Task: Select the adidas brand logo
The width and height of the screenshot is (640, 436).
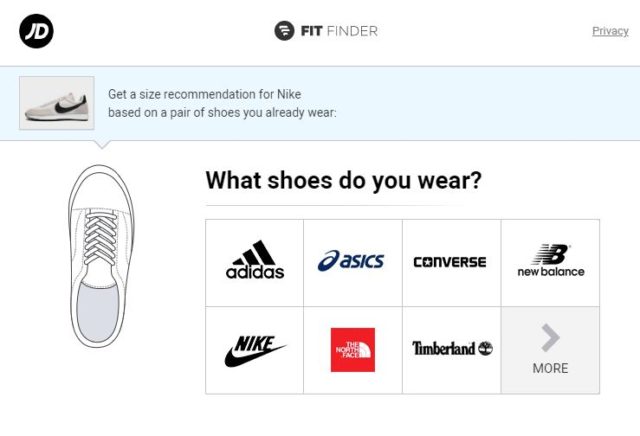Action: 255,261
